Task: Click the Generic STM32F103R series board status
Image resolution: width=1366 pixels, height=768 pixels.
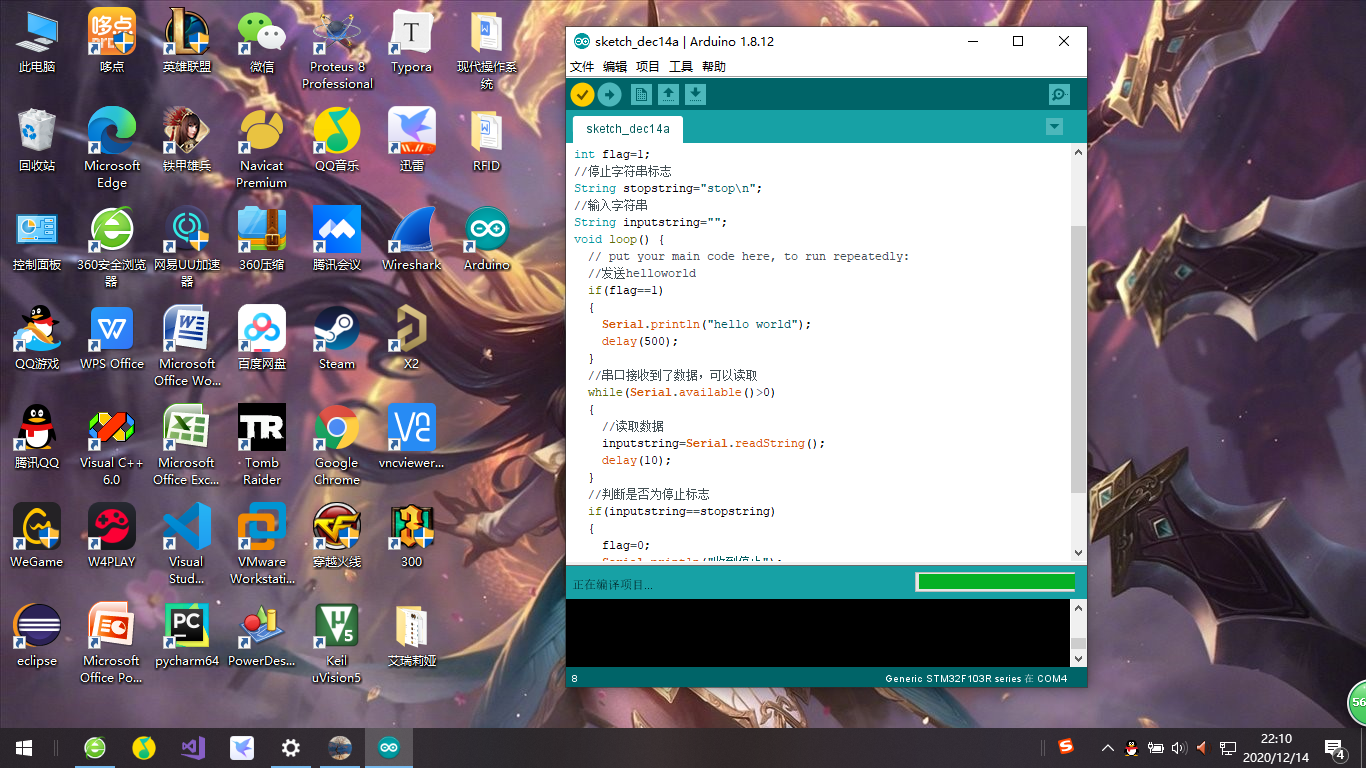Action: [x=976, y=679]
